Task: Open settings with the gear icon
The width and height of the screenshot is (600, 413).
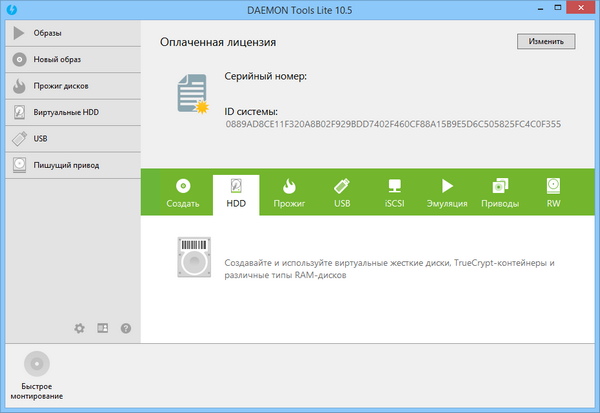Action: pos(80,328)
